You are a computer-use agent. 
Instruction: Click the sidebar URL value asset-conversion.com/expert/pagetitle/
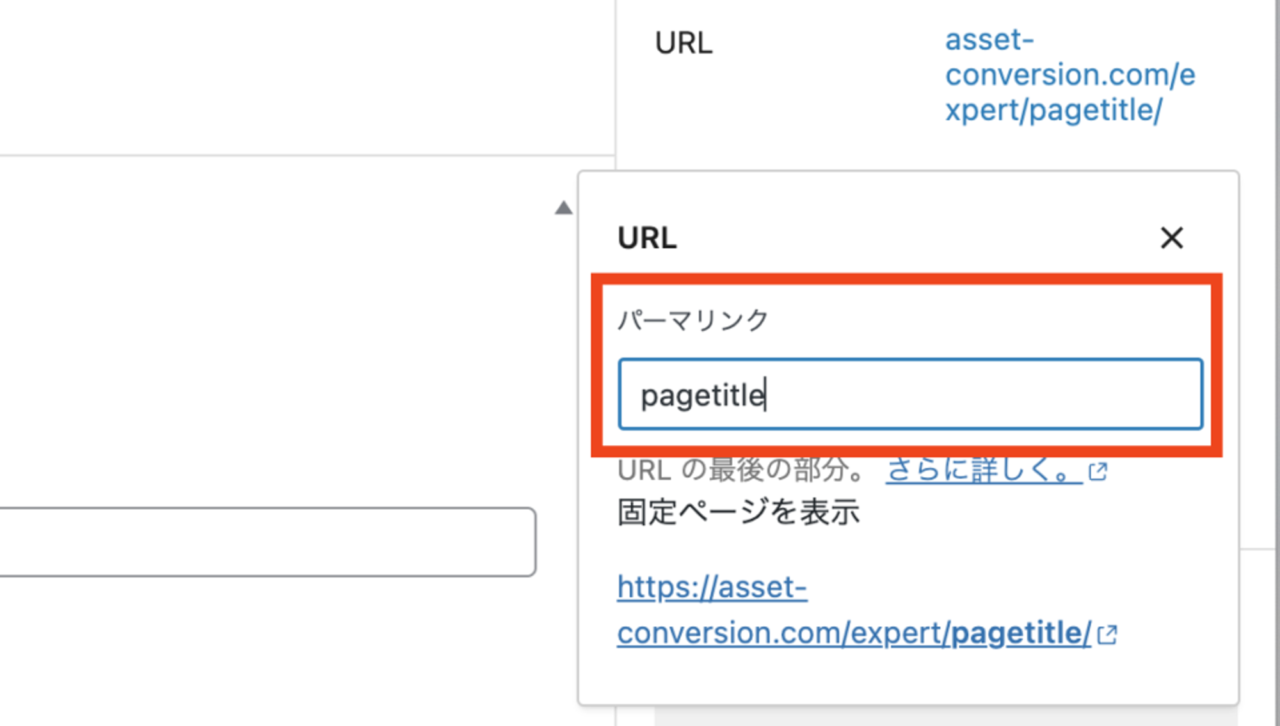click(x=1070, y=76)
